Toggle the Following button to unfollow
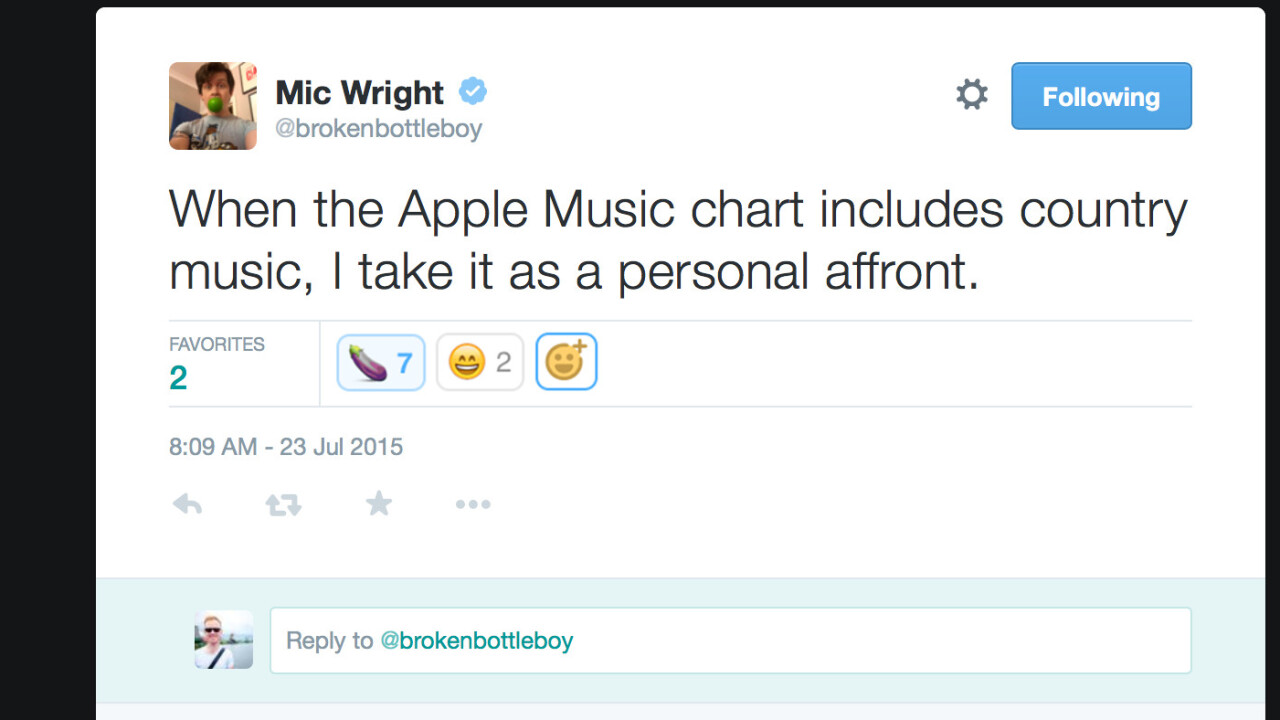This screenshot has height=720, width=1280. [1101, 96]
